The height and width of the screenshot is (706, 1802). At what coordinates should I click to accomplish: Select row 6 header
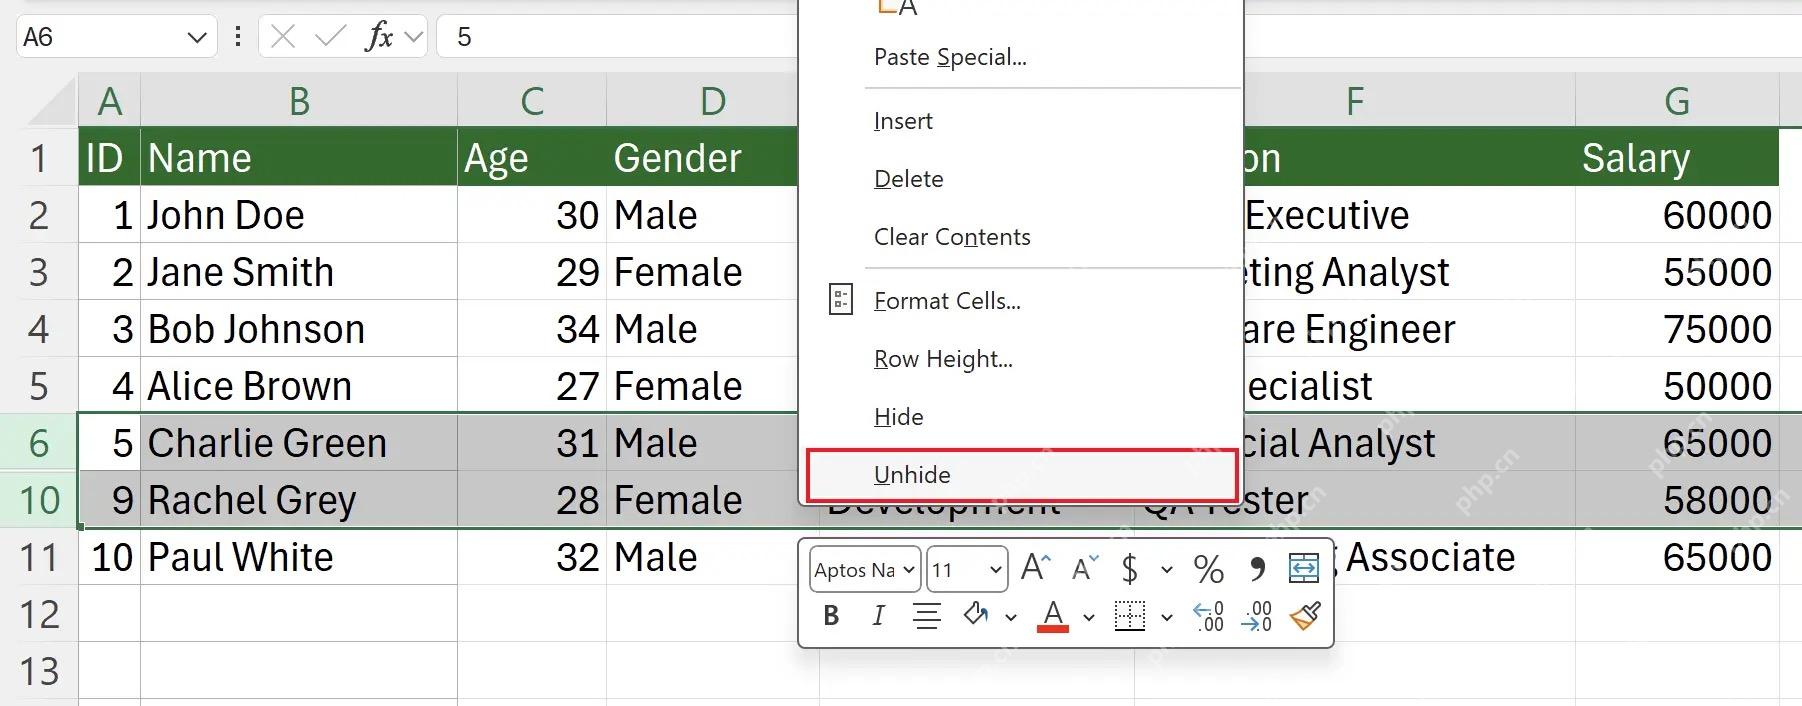(39, 443)
